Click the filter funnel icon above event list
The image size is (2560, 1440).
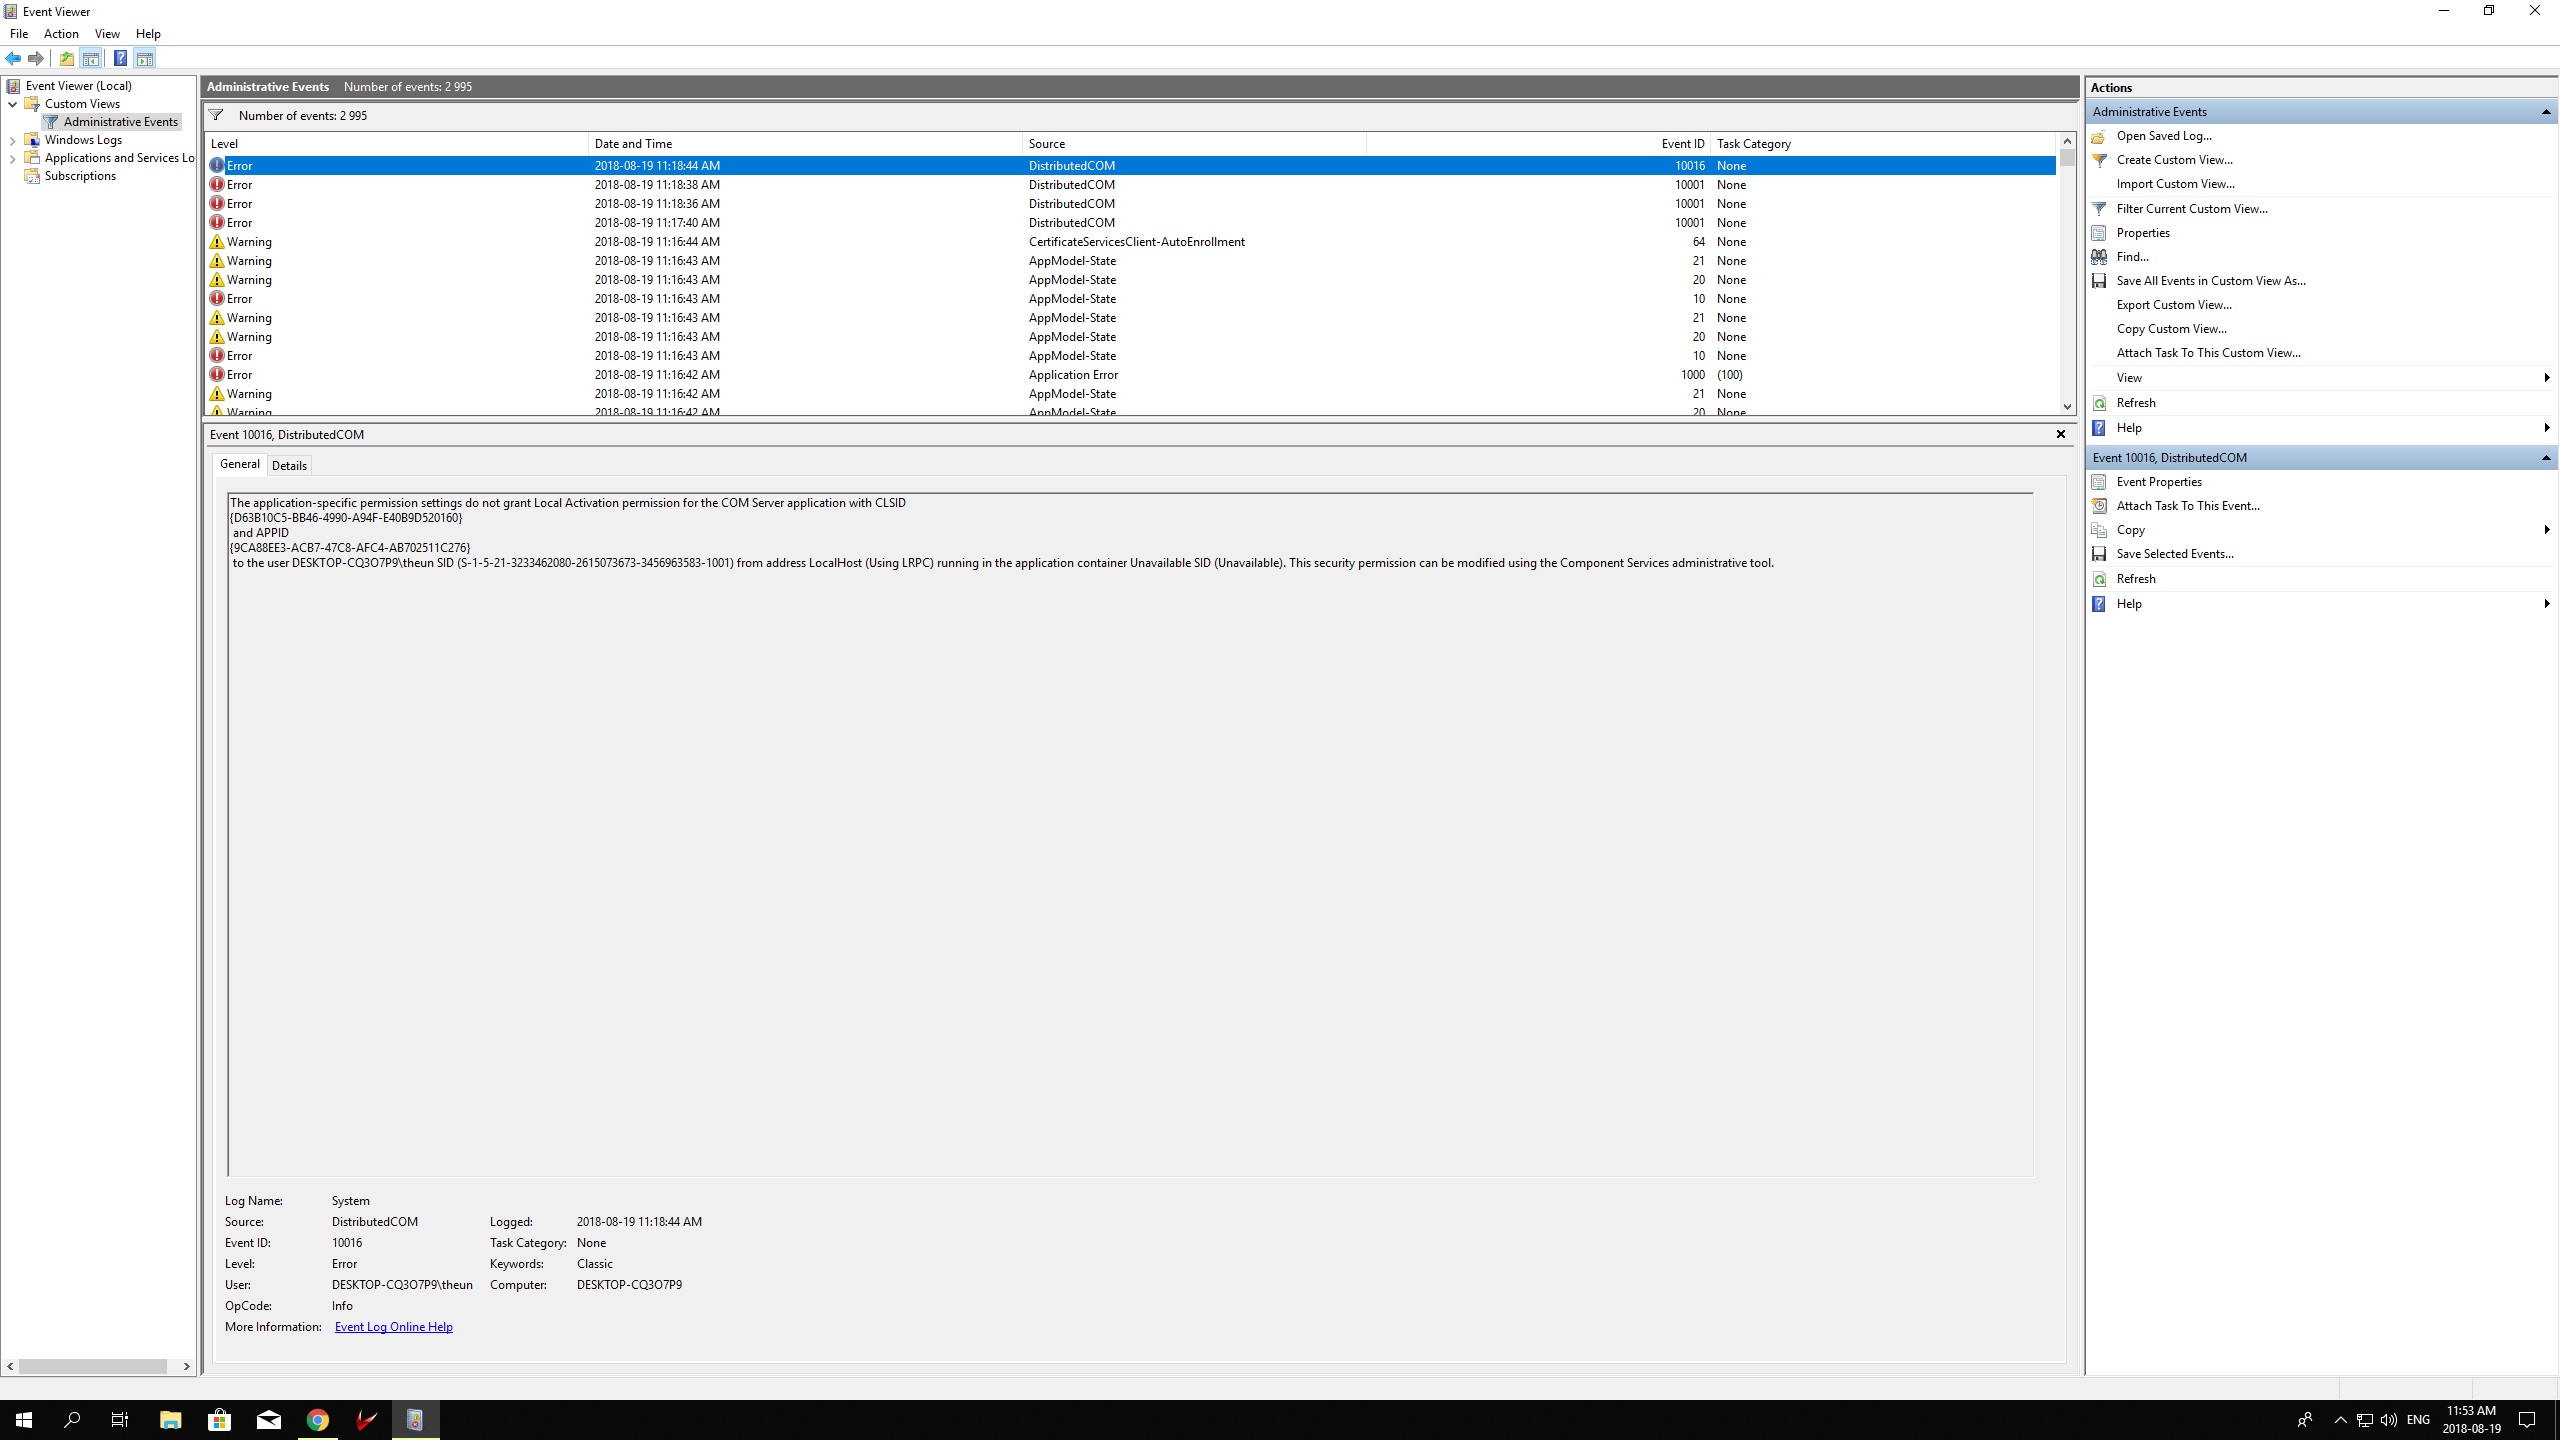tap(216, 115)
